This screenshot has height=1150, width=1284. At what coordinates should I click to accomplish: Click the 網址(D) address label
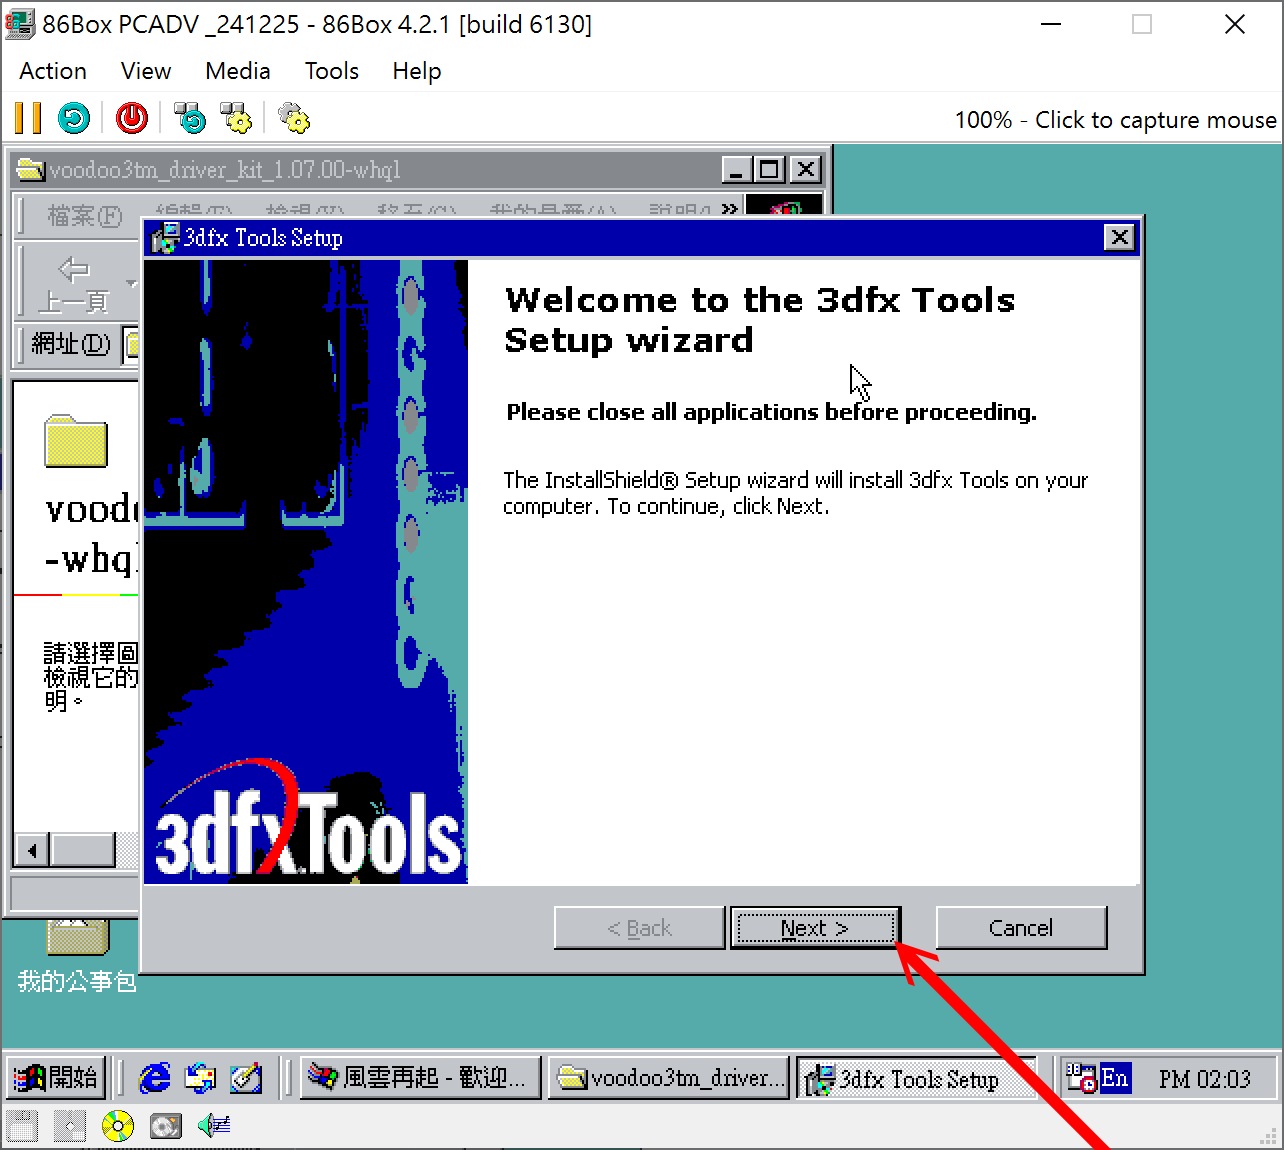pyautogui.click(x=70, y=344)
